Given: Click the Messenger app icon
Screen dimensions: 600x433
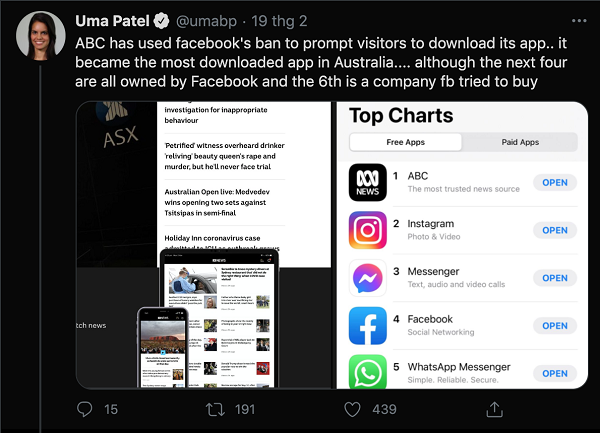Looking at the screenshot, I should point(367,278).
